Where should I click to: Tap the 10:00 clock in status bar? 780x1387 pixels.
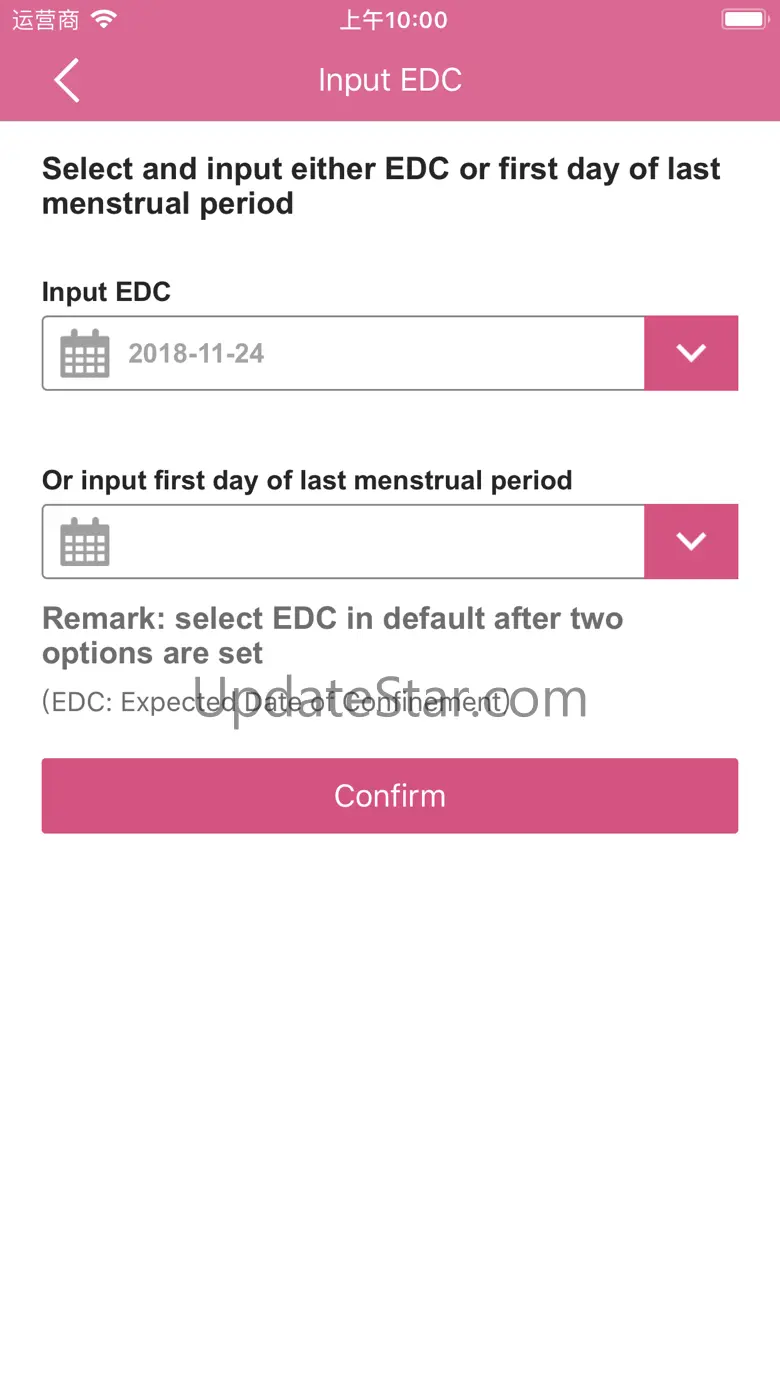[x=393, y=20]
